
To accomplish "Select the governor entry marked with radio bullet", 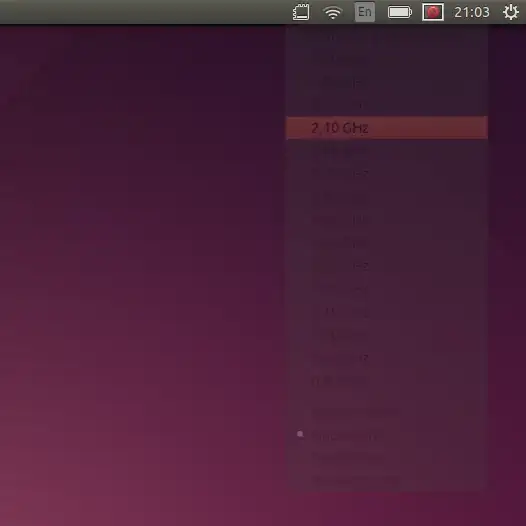I will 387,436.
